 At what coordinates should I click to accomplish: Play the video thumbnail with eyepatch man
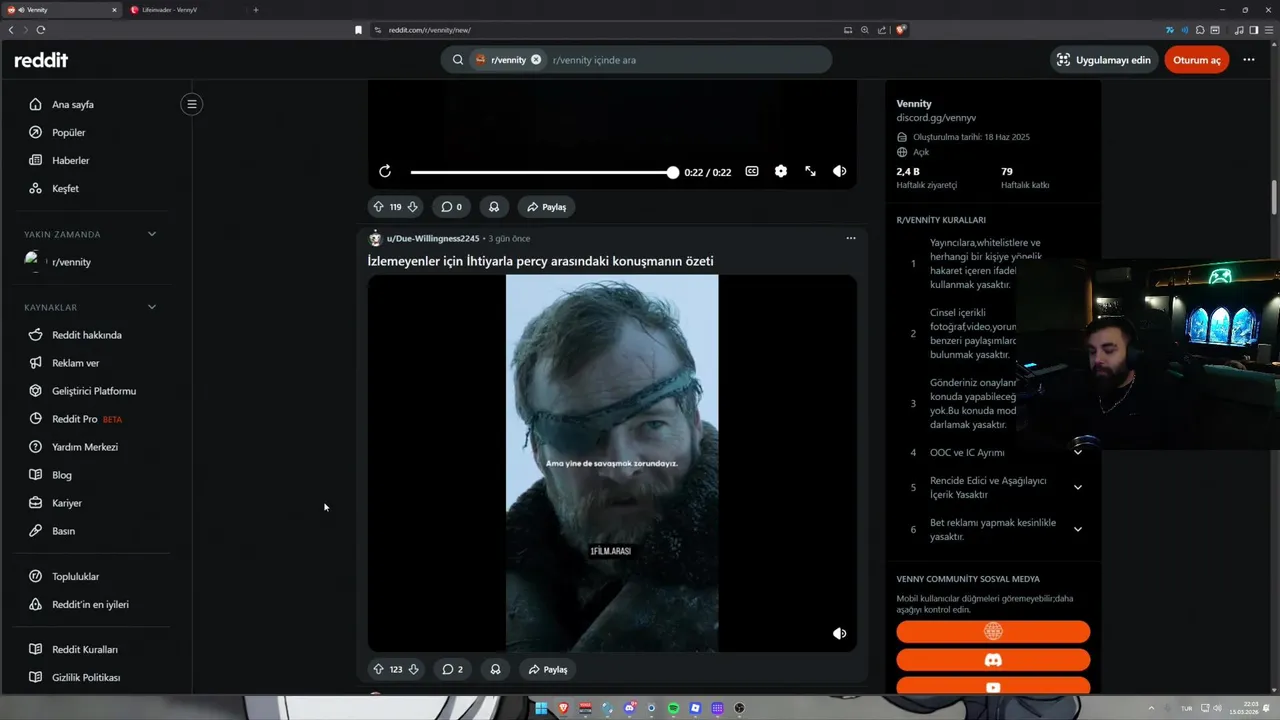point(612,463)
